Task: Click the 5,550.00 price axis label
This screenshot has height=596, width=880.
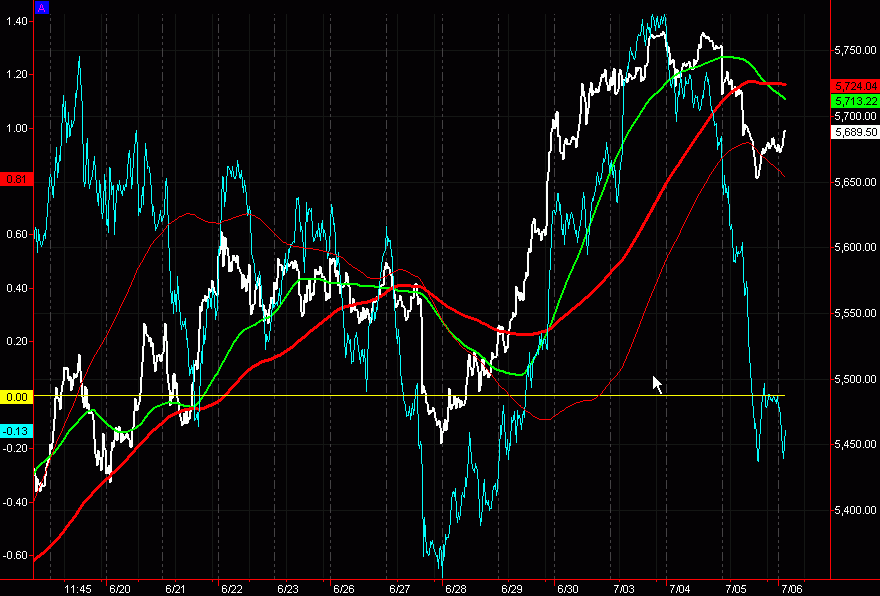Action: click(x=855, y=313)
